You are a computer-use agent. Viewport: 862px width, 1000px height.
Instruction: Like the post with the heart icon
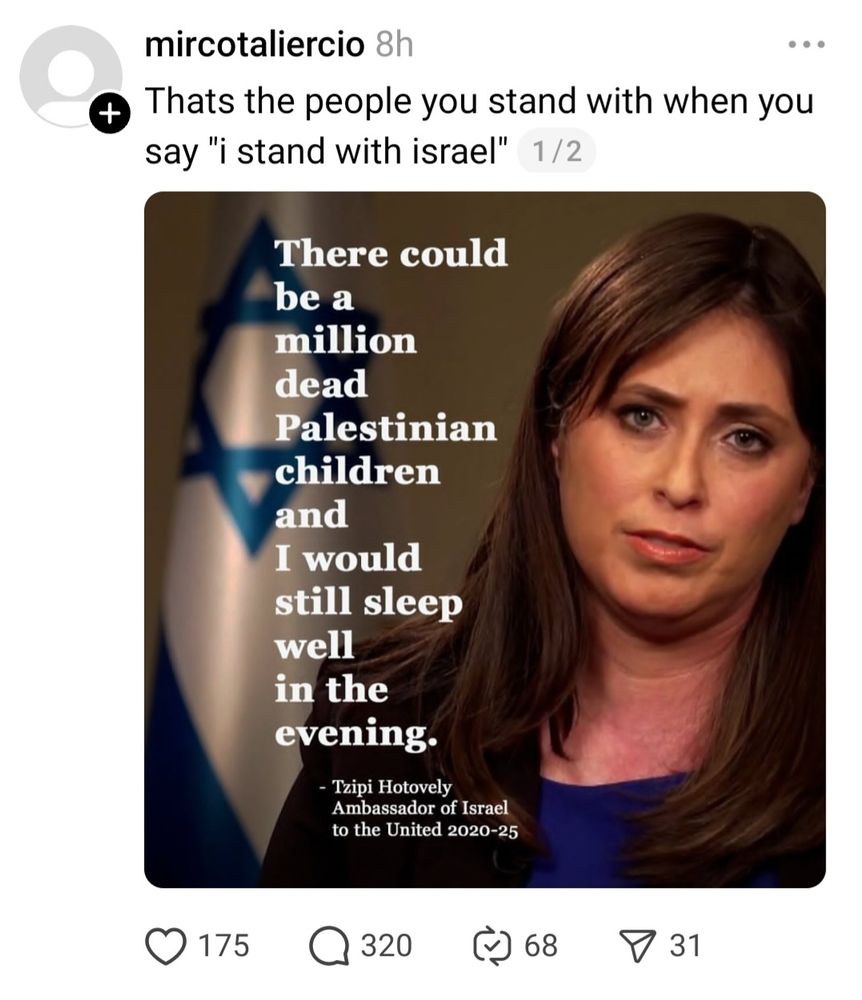click(166, 946)
